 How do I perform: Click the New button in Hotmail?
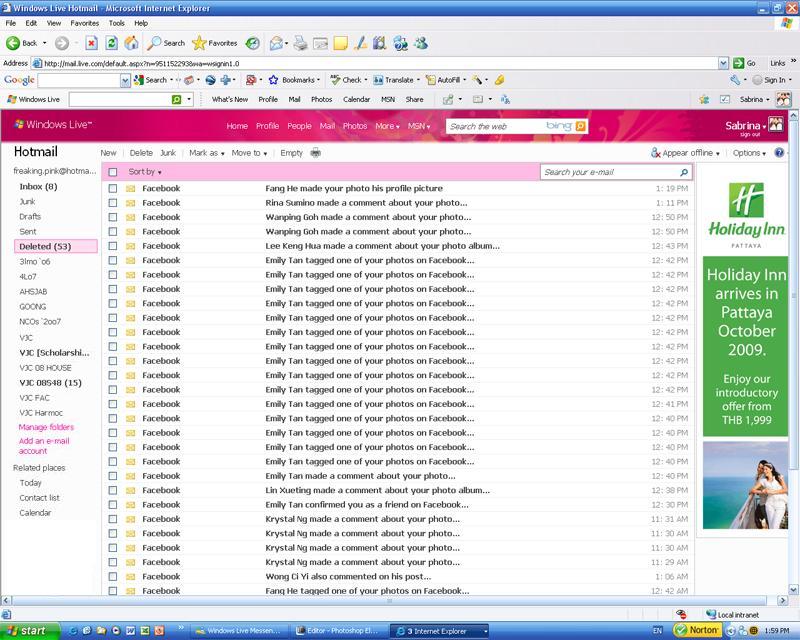108,153
